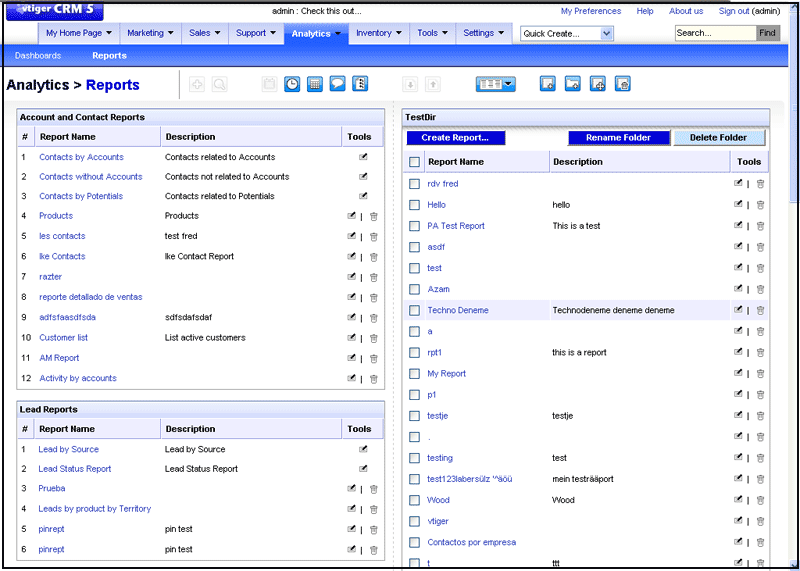Viewport: 800px width, 571px height.
Task: Tick the asdf report checkbox
Action: (x=414, y=247)
